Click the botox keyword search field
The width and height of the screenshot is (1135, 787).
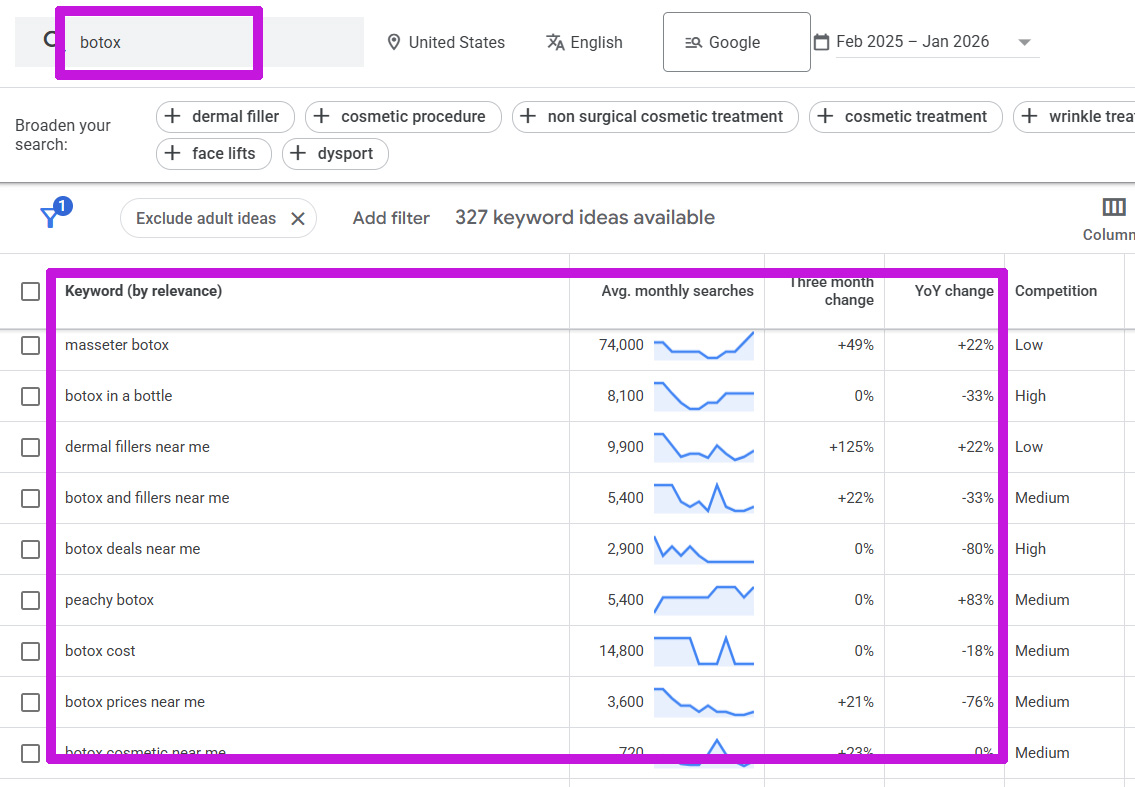[x=160, y=42]
